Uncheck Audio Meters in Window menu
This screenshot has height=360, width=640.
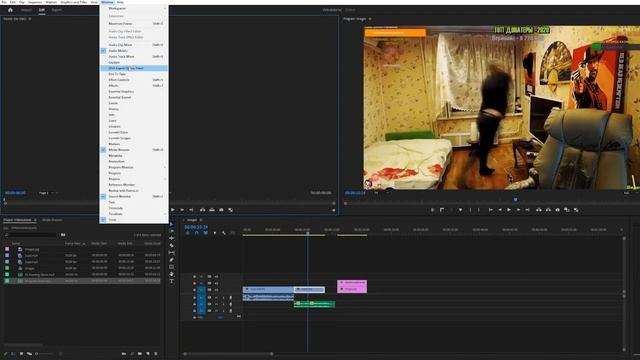point(134,51)
